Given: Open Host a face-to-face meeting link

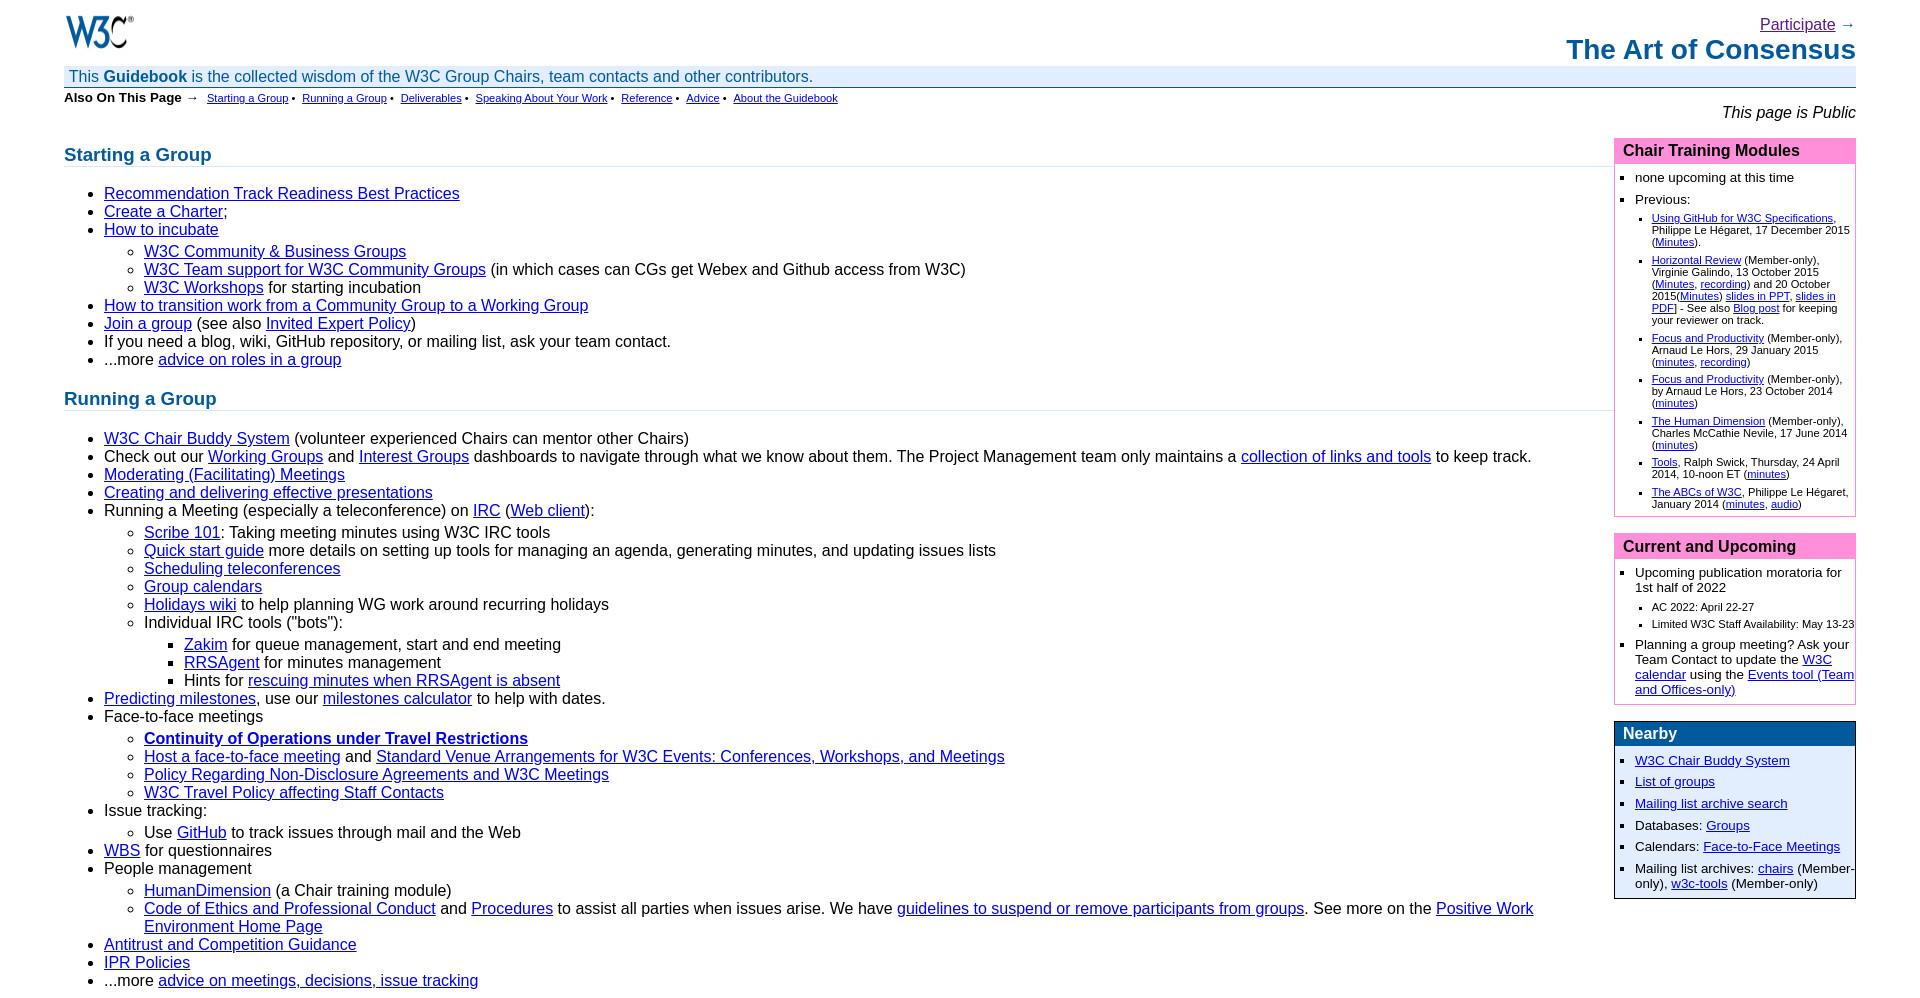Looking at the screenshot, I should pos(242,757).
